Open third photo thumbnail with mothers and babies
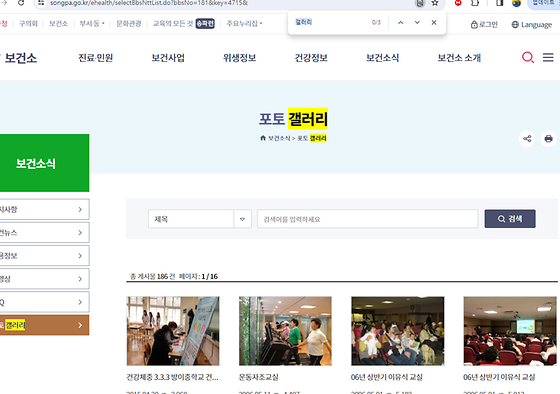560x394 pixels. (398, 331)
